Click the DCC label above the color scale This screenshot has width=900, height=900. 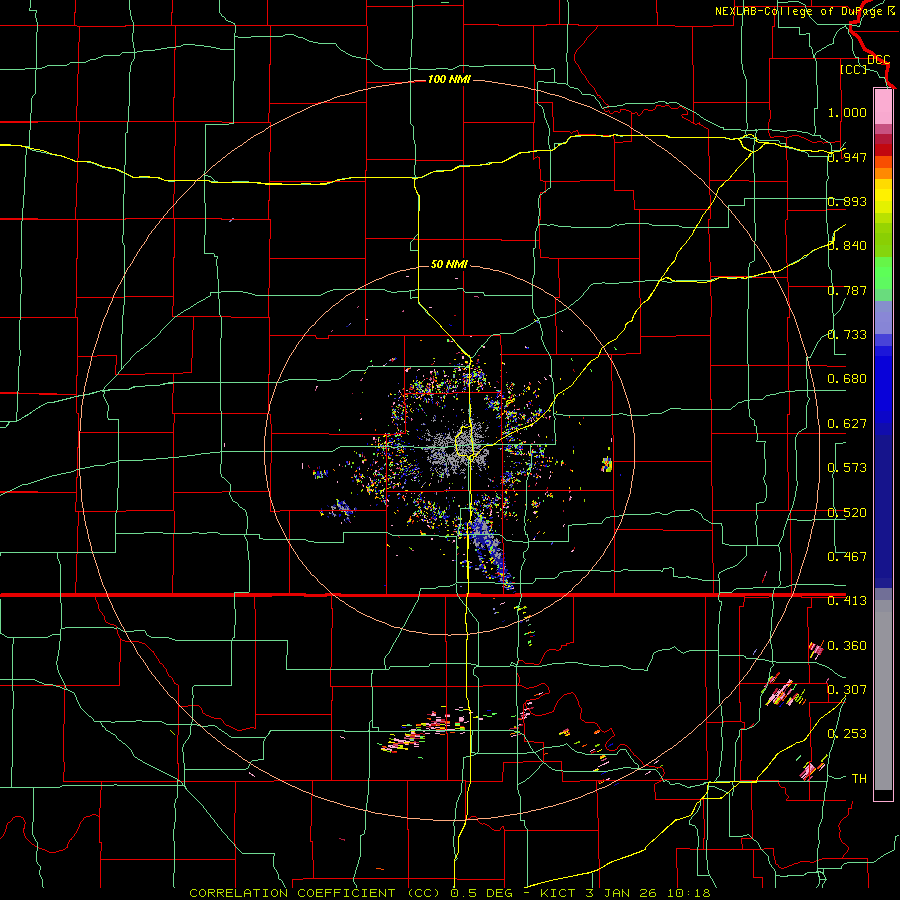878,60
